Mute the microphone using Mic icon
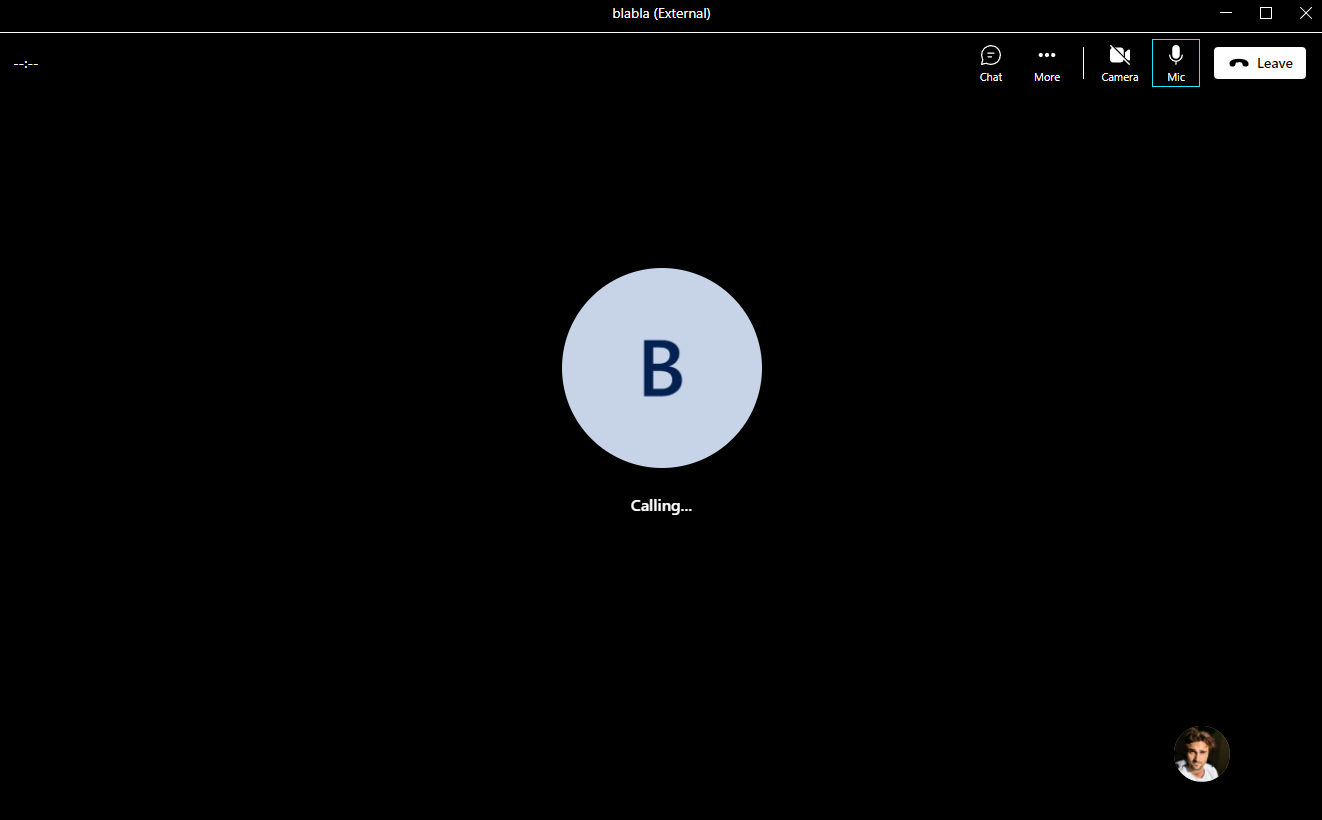The height and width of the screenshot is (820, 1322). pyautogui.click(x=1175, y=55)
